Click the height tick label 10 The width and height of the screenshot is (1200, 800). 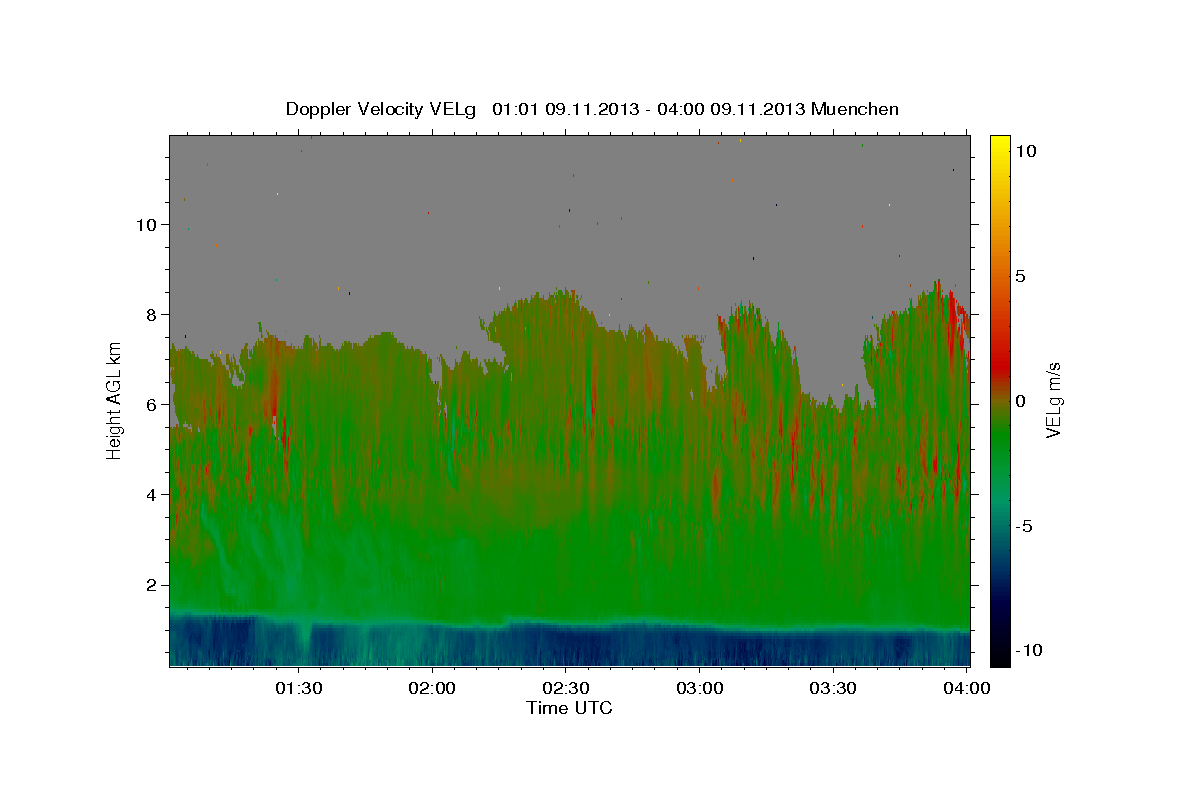147,224
